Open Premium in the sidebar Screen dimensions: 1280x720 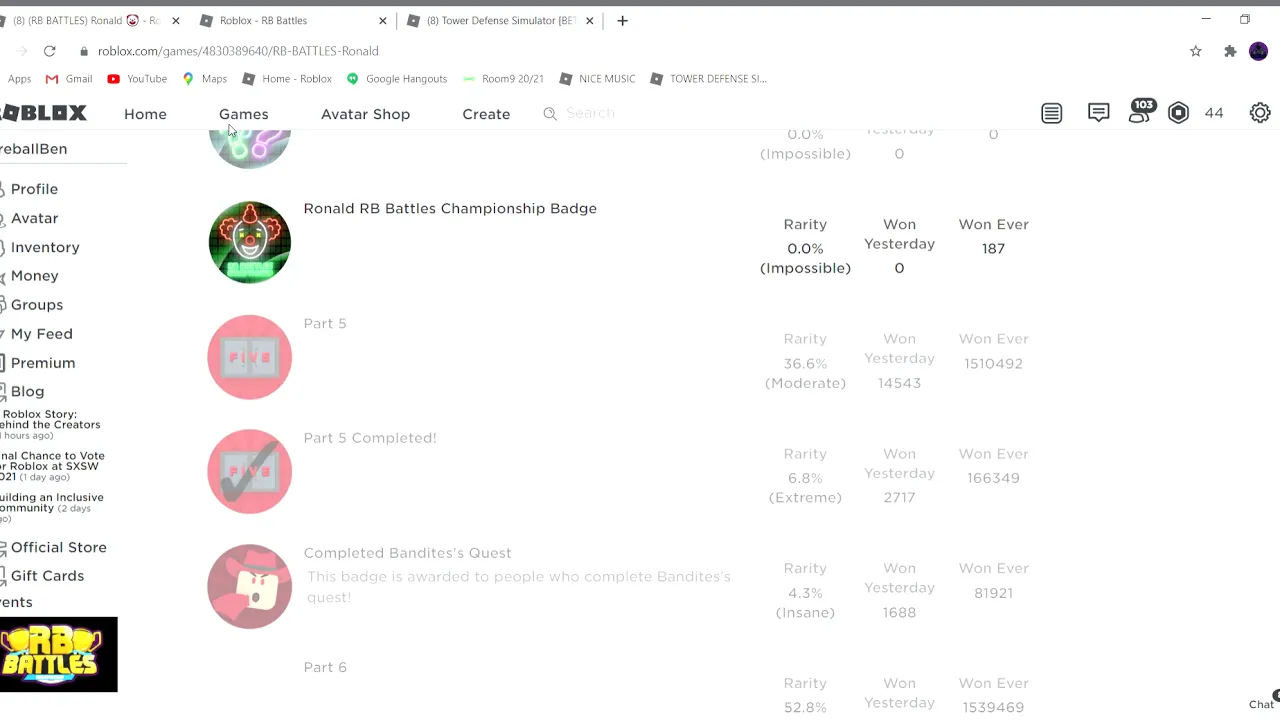coord(43,363)
